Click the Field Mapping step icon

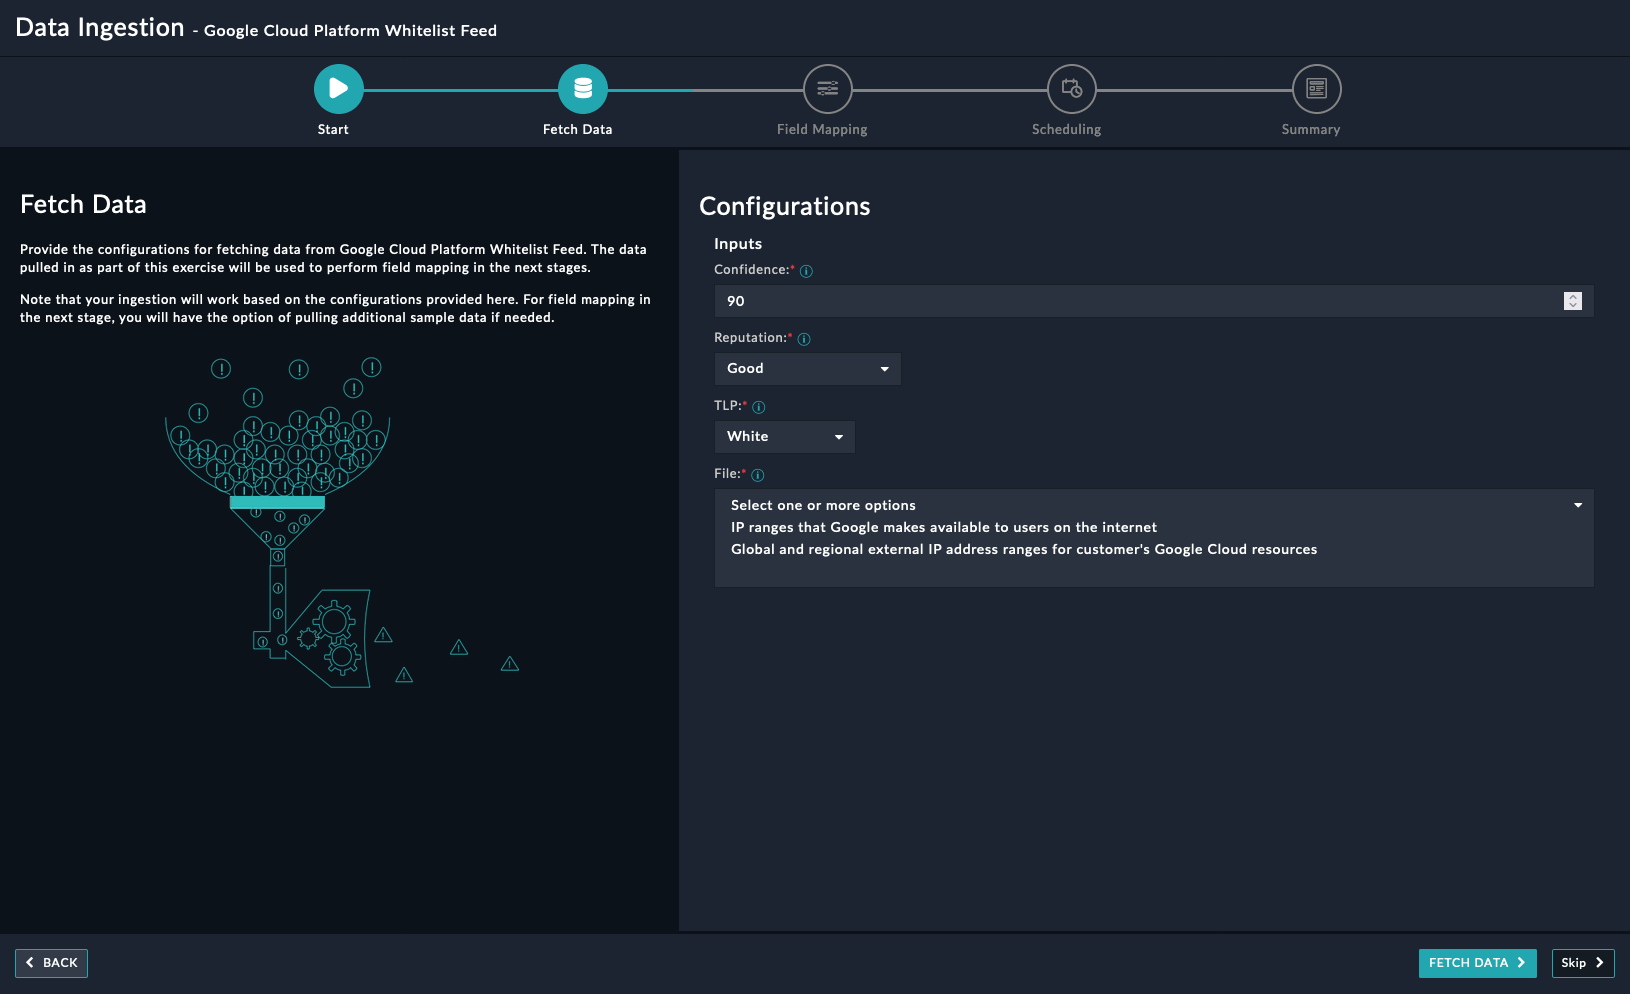(x=827, y=89)
